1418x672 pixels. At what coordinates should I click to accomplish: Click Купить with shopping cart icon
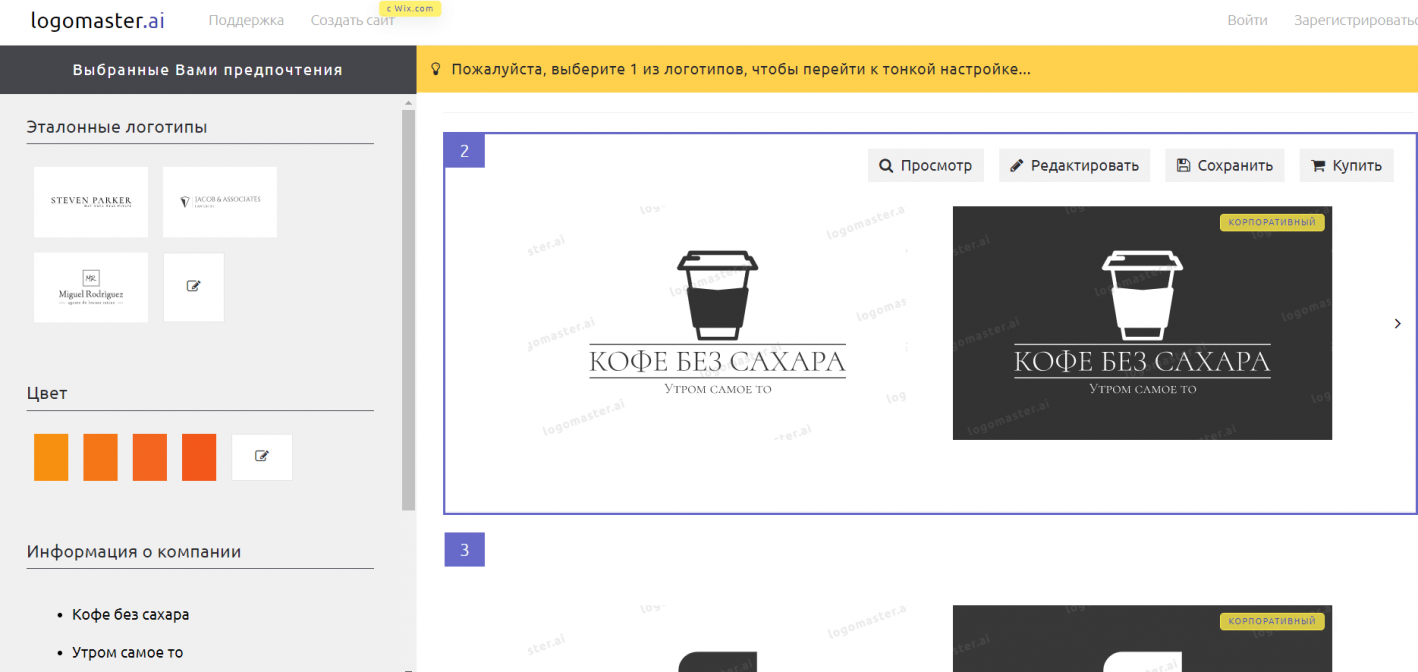(1346, 166)
